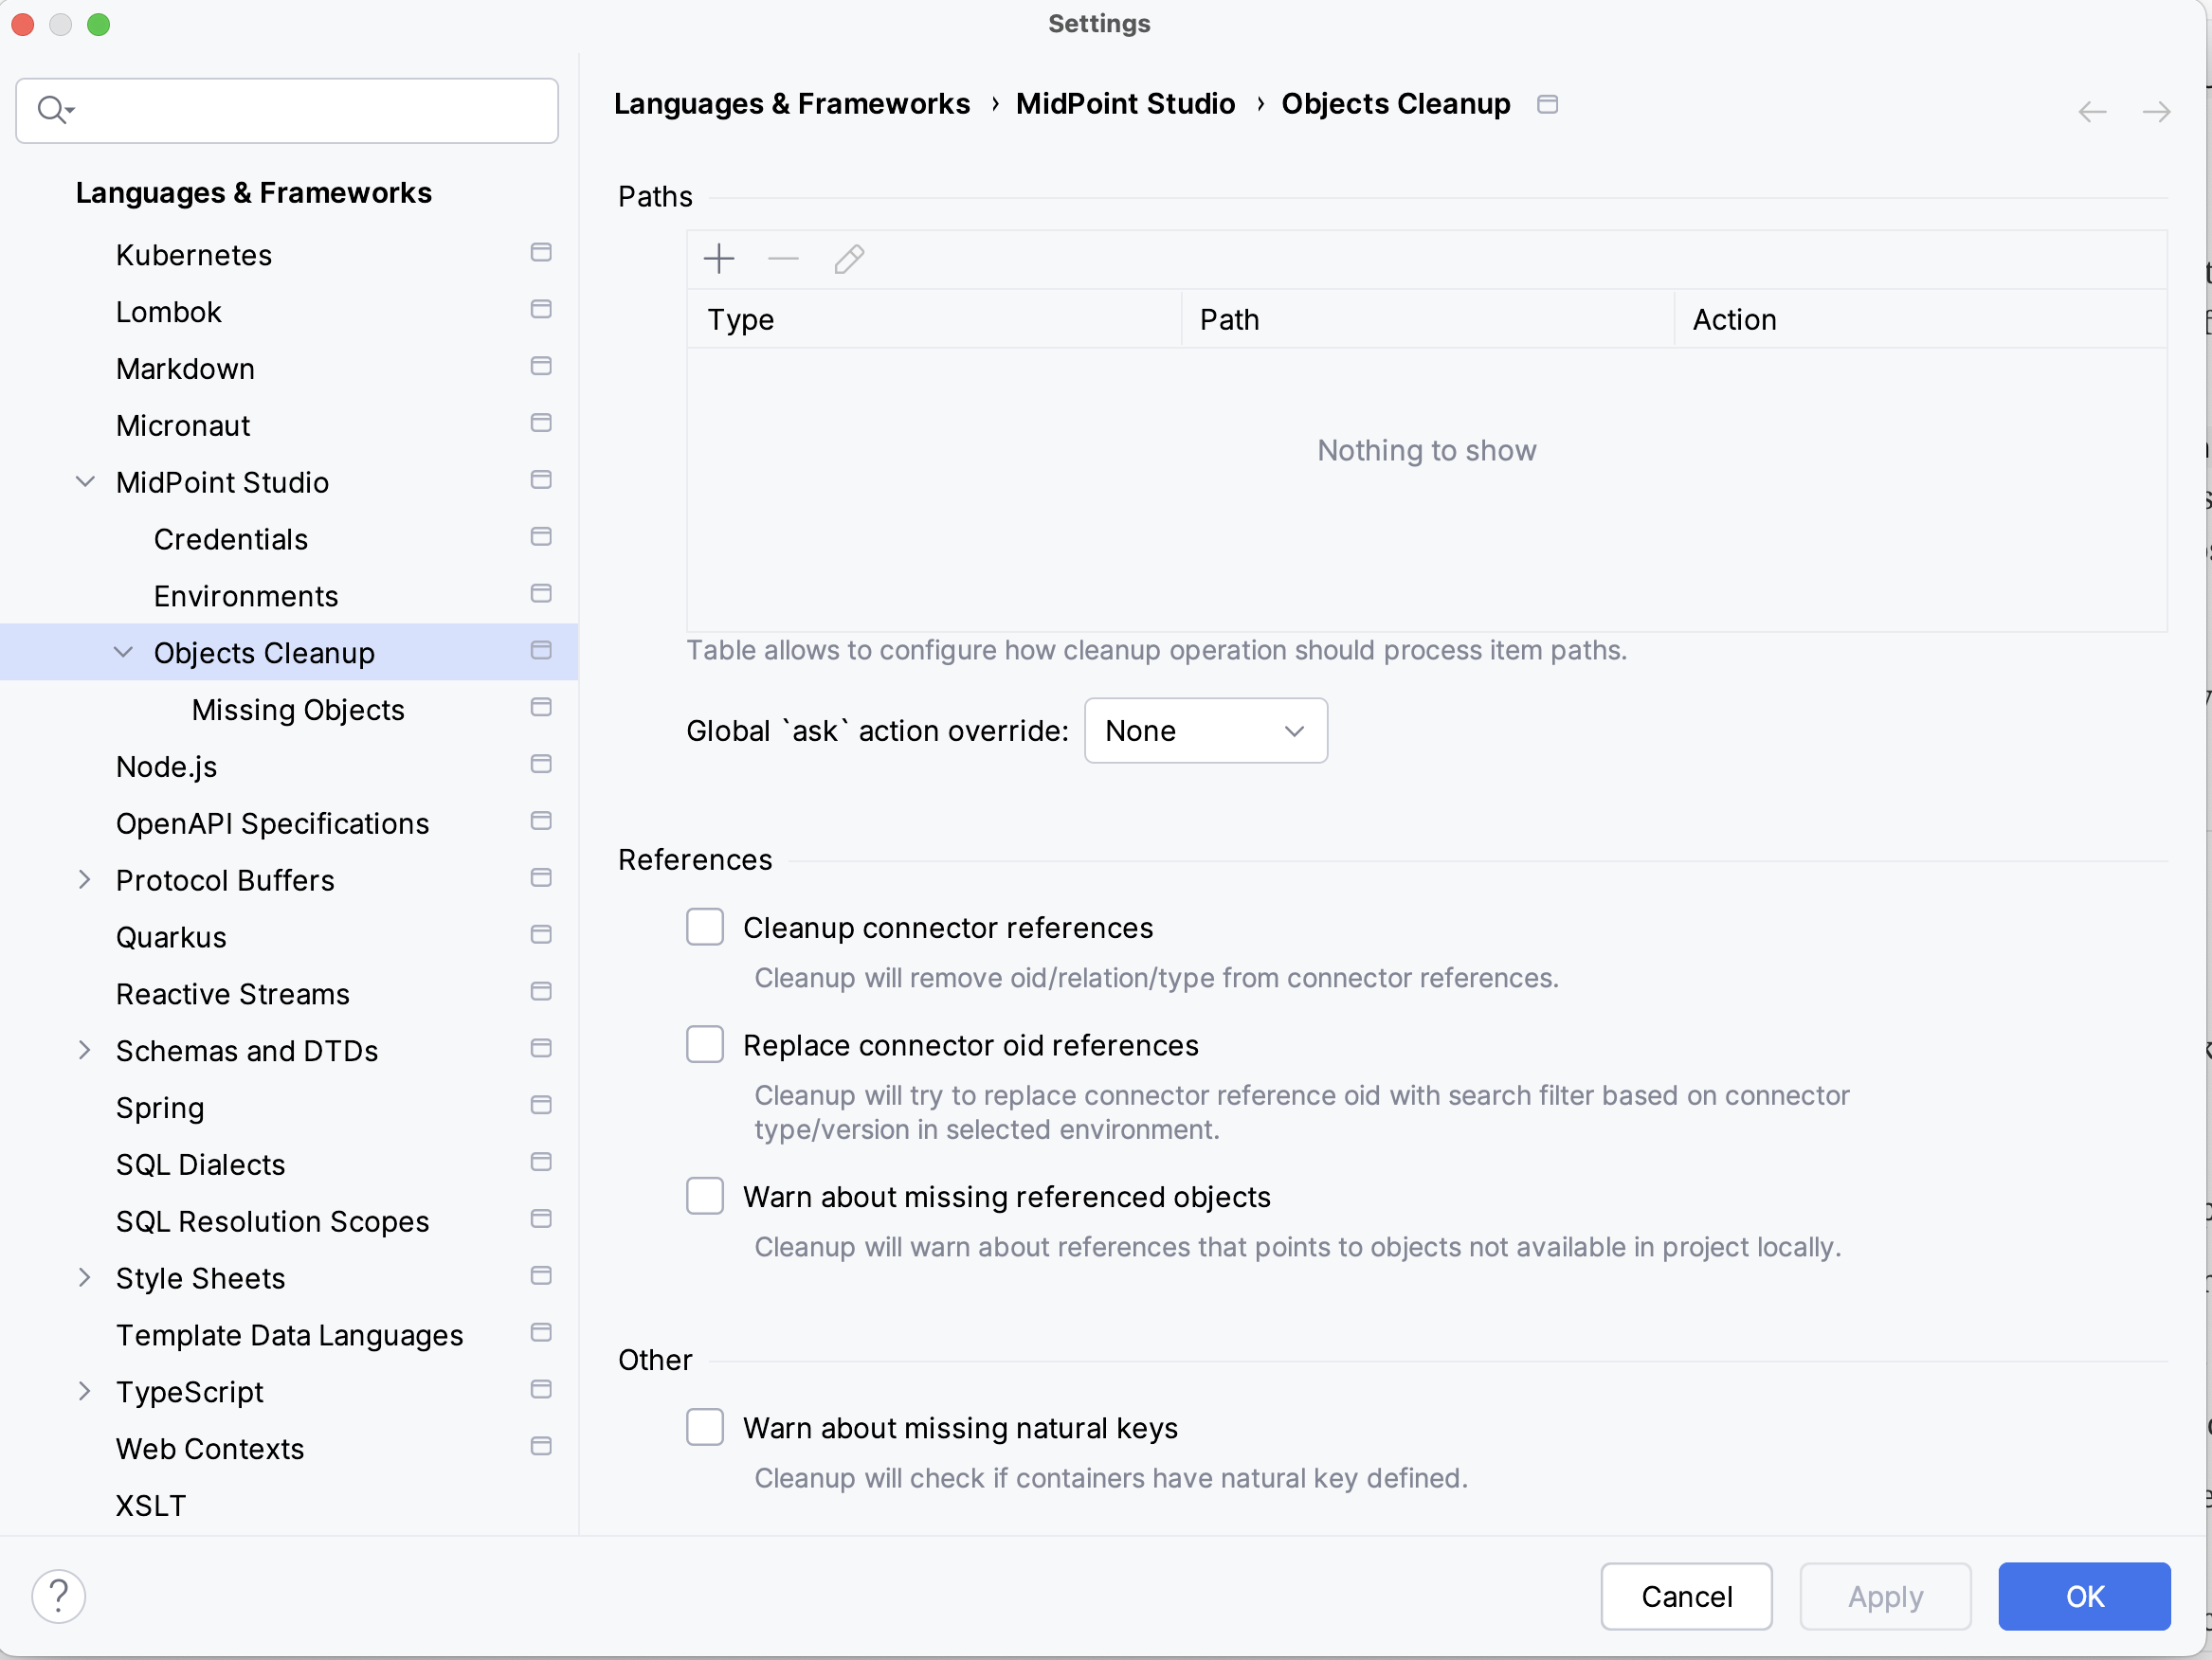Click the edit path pencil icon

[848, 259]
